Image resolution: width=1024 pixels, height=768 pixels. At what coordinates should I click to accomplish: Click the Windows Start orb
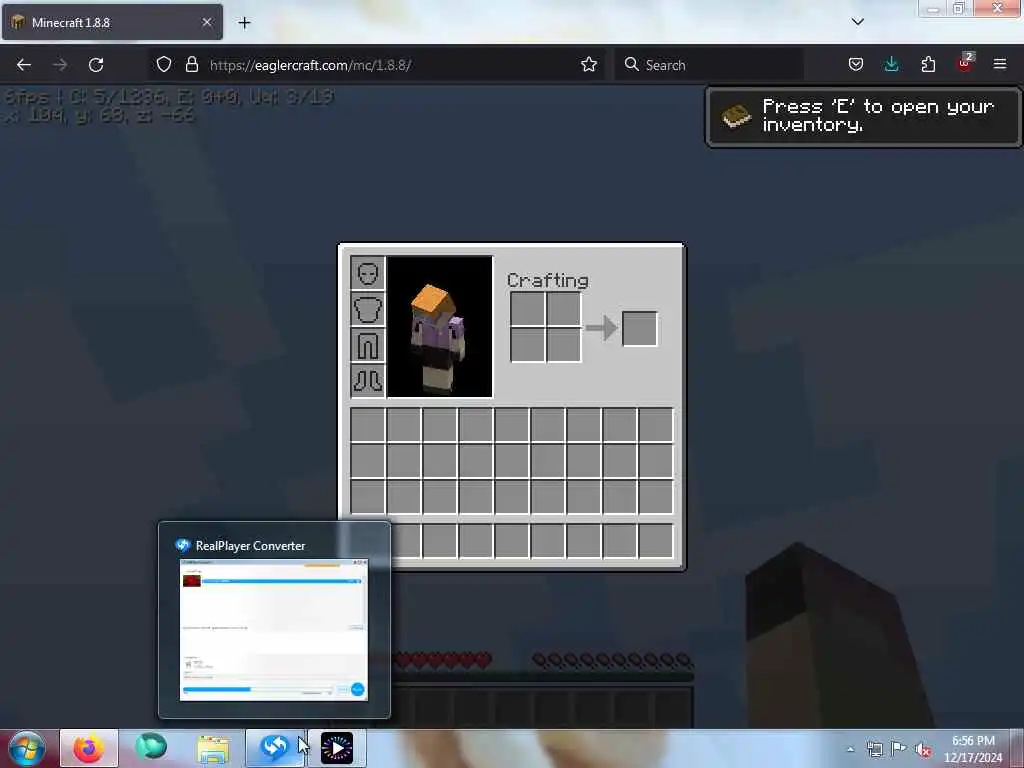[27, 748]
